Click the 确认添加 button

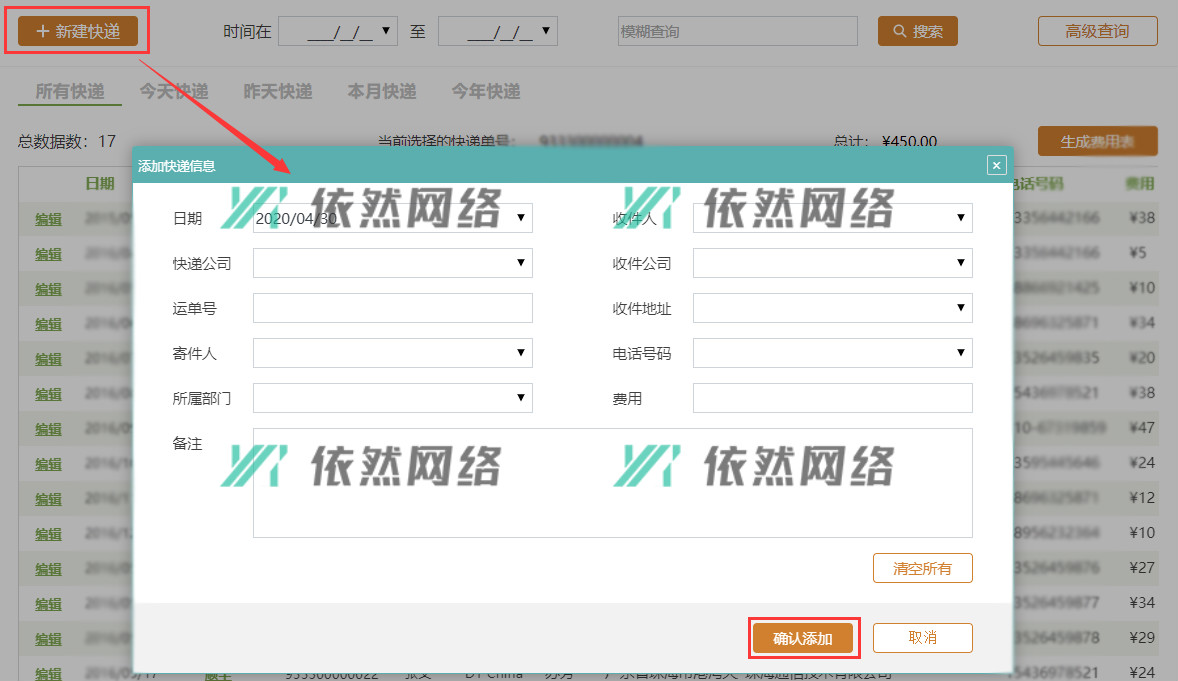click(802, 638)
